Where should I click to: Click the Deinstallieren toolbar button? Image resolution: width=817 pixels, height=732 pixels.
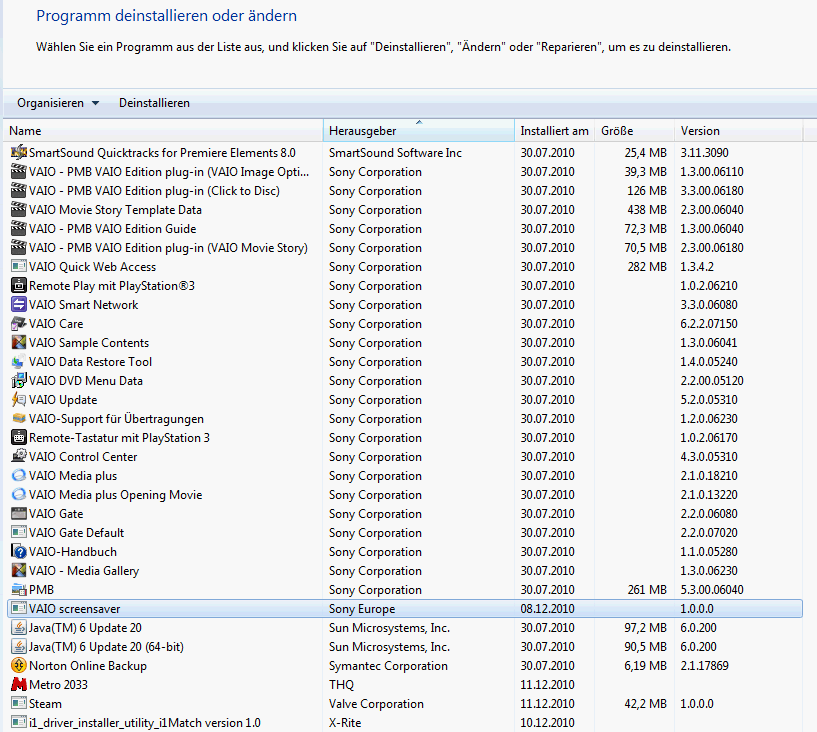(154, 103)
